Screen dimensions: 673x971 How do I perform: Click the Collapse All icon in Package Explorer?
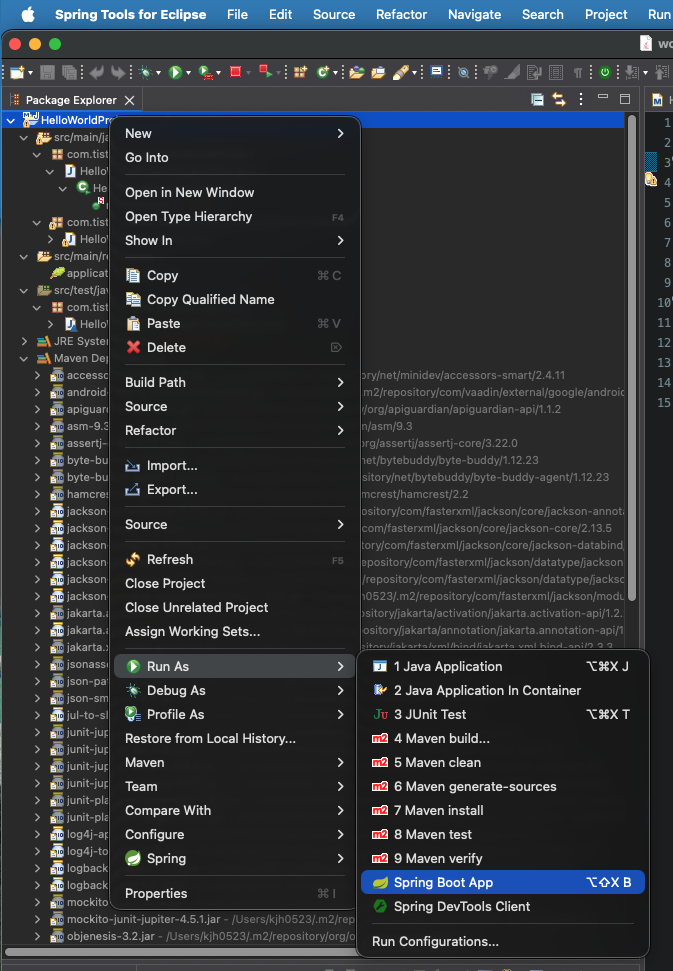537,100
